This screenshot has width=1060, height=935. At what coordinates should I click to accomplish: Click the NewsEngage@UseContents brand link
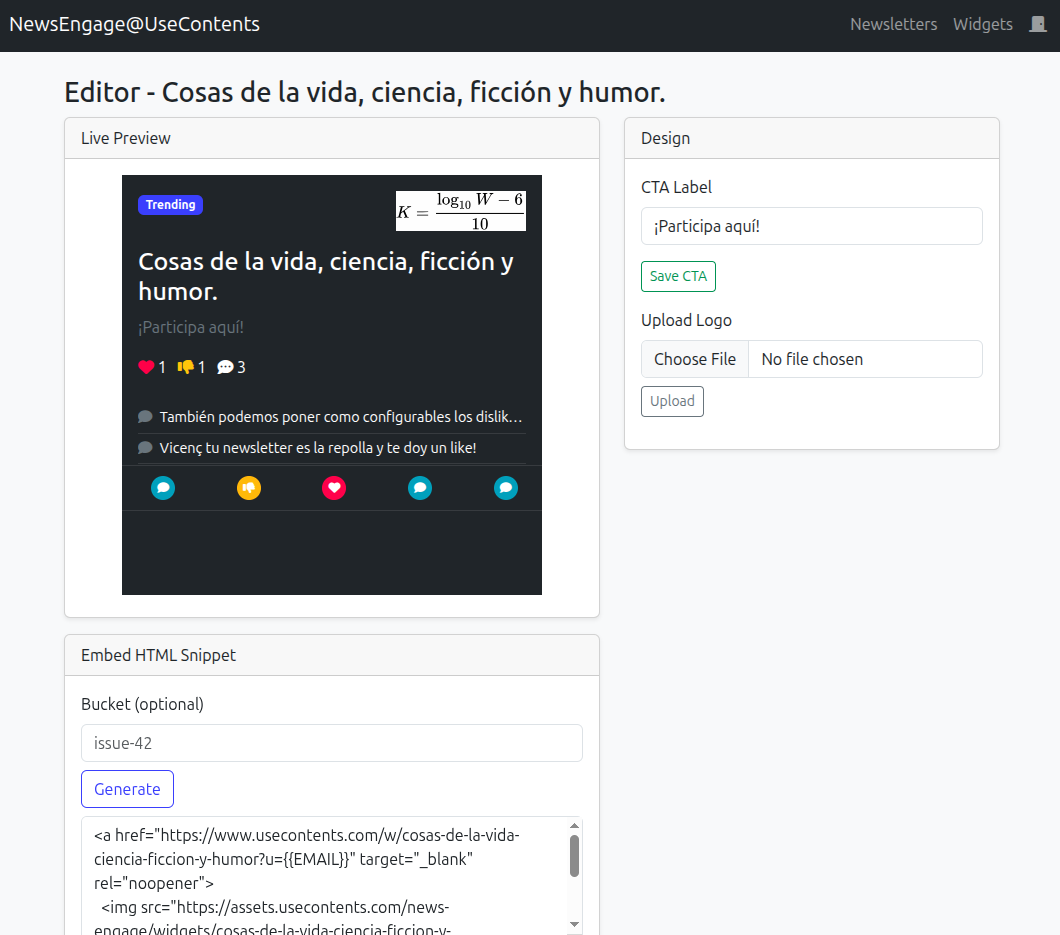click(x=134, y=24)
